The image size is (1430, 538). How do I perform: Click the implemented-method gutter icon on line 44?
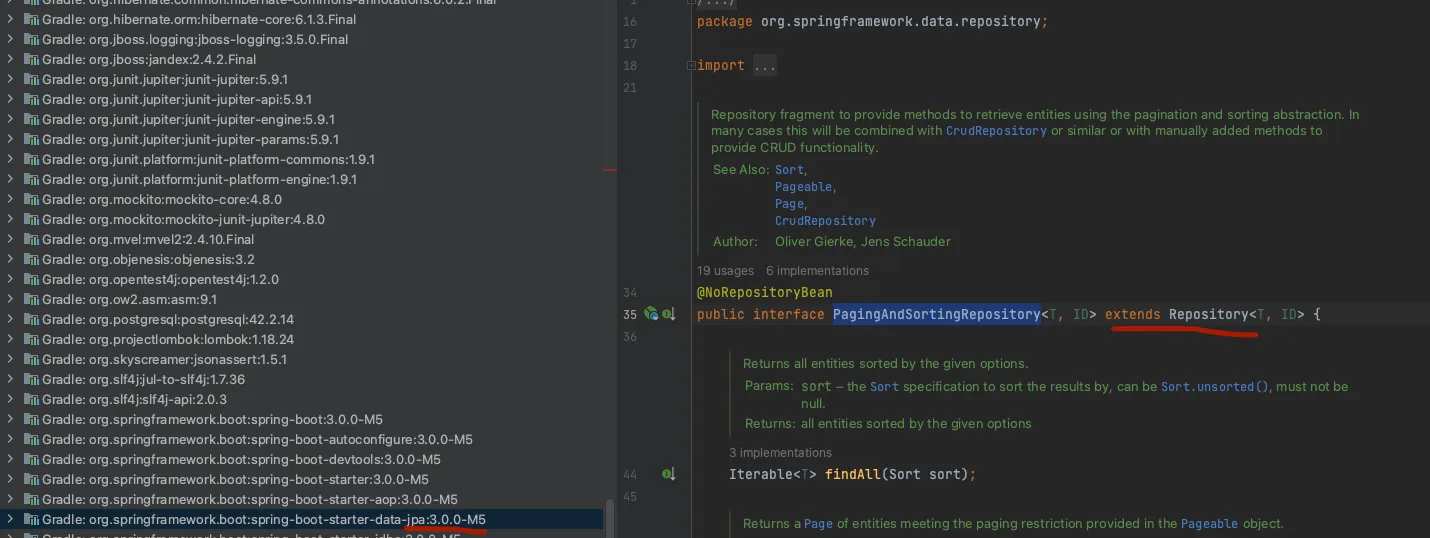pos(667,474)
